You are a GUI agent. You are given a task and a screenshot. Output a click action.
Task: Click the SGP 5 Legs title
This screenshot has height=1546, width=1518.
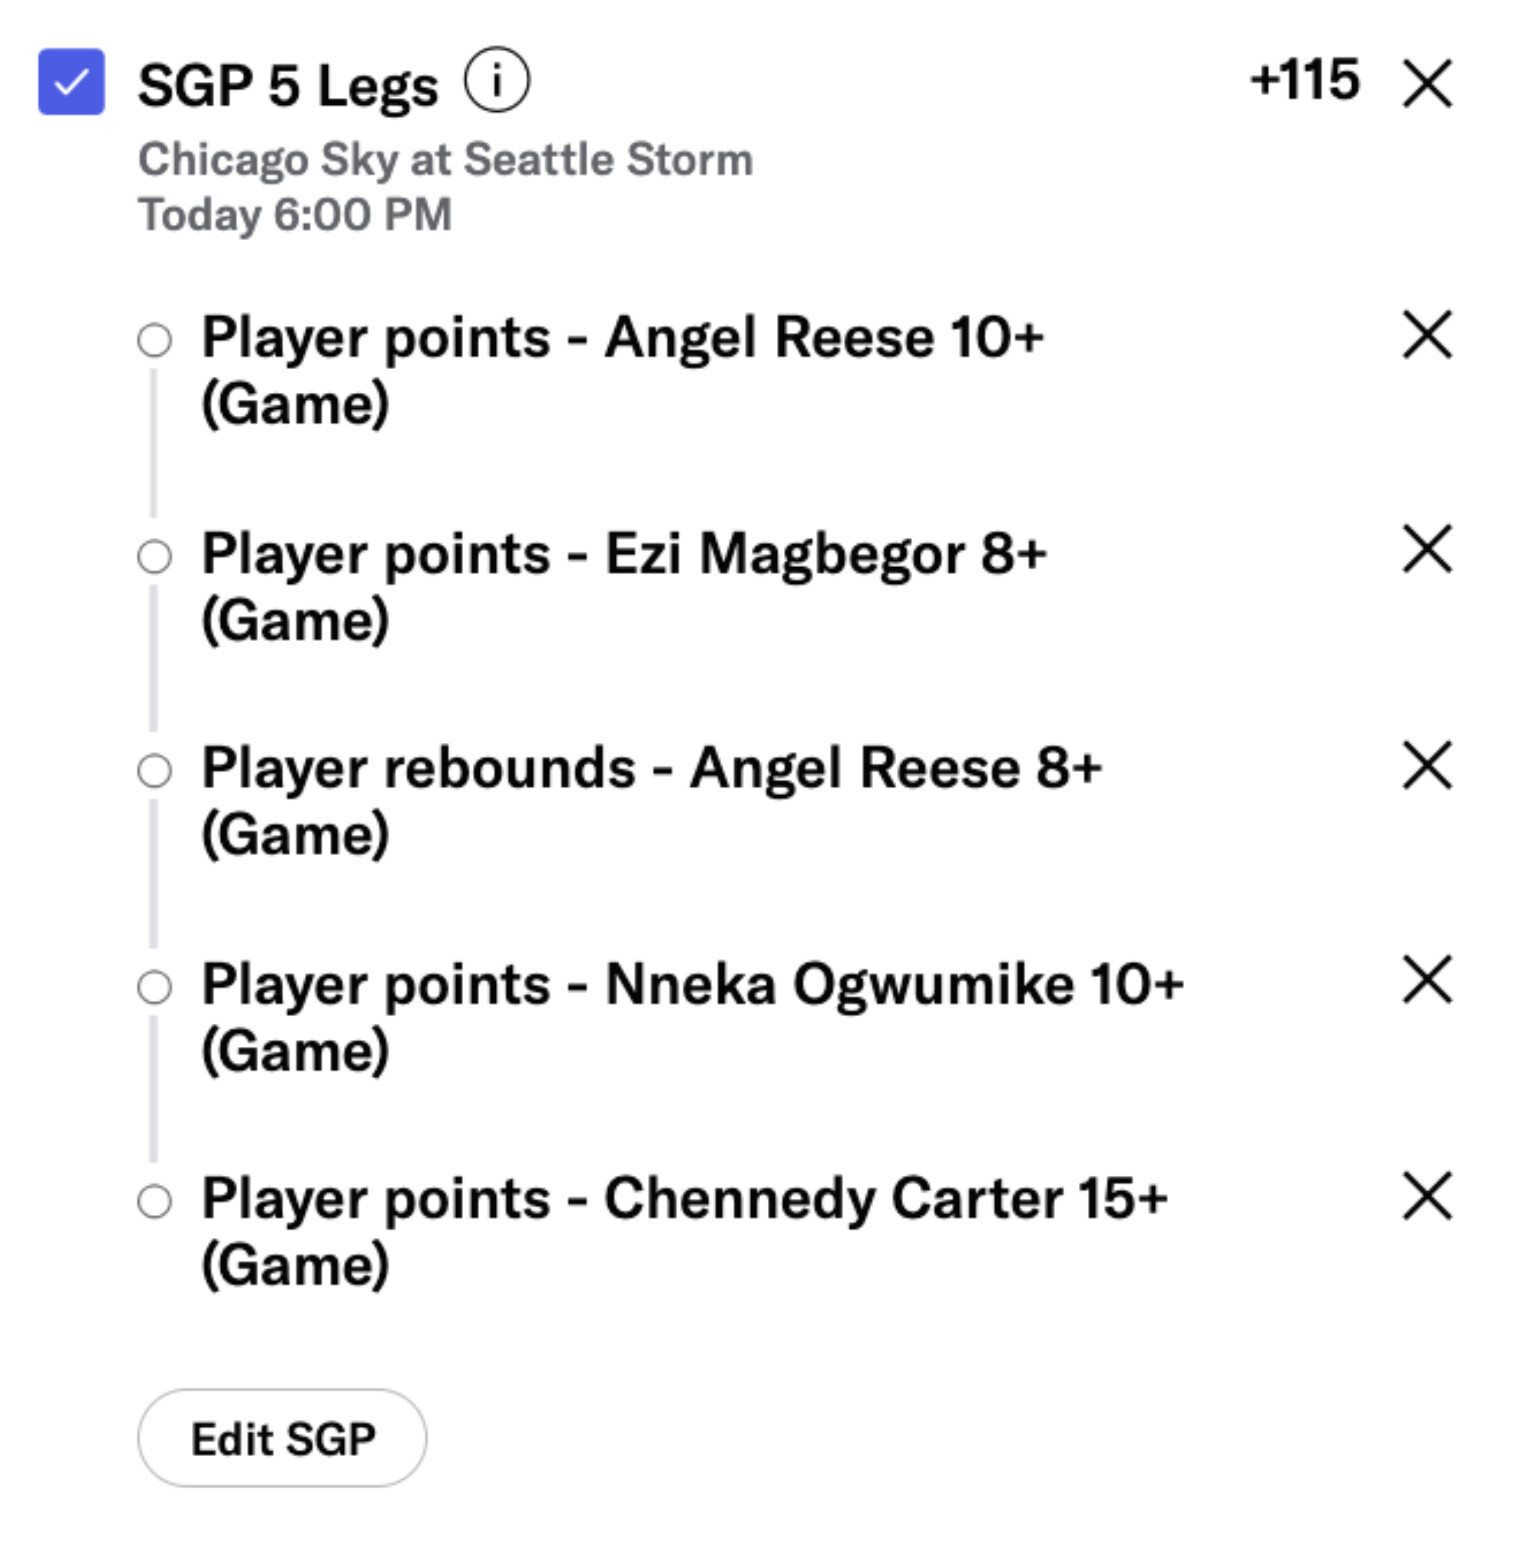[288, 85]
